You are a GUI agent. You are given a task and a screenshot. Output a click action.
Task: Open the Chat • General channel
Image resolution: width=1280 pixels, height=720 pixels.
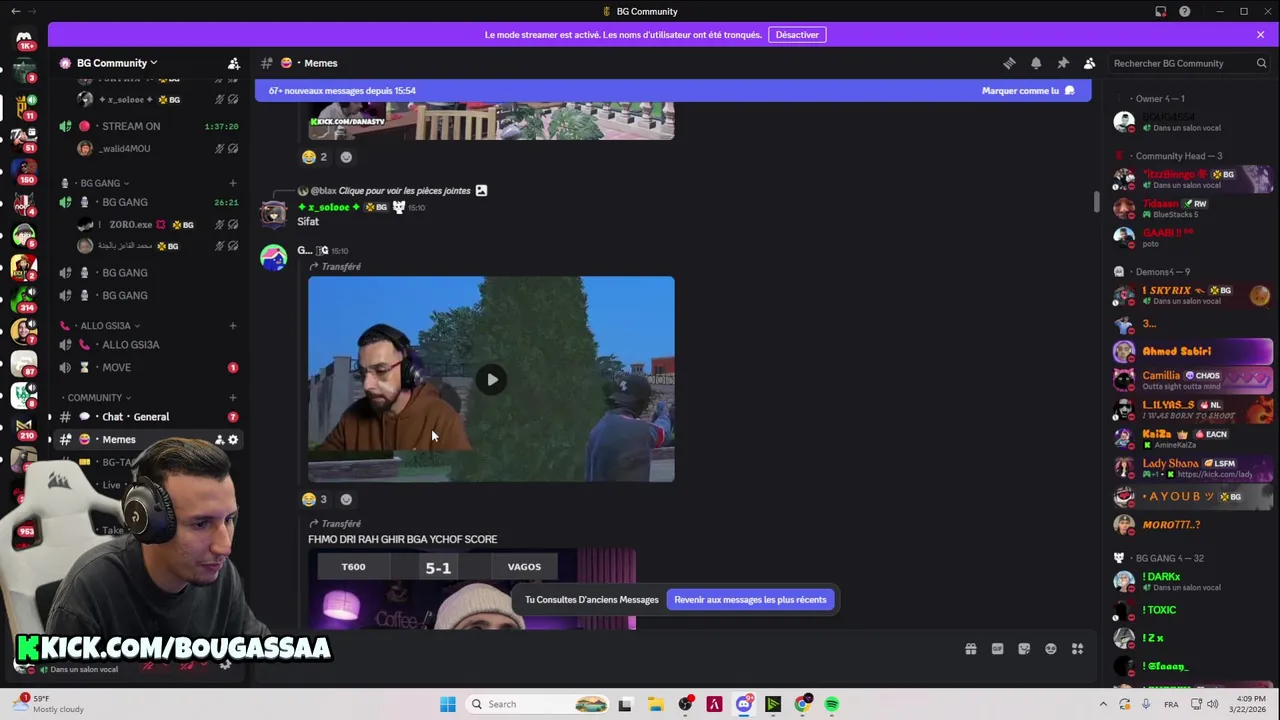[148, 417]
